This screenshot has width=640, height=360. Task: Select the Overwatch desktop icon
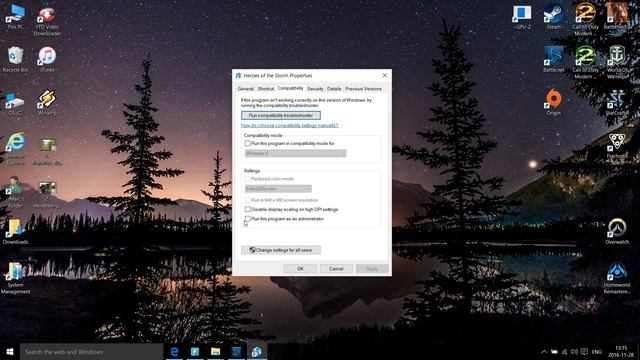point(617,232)
